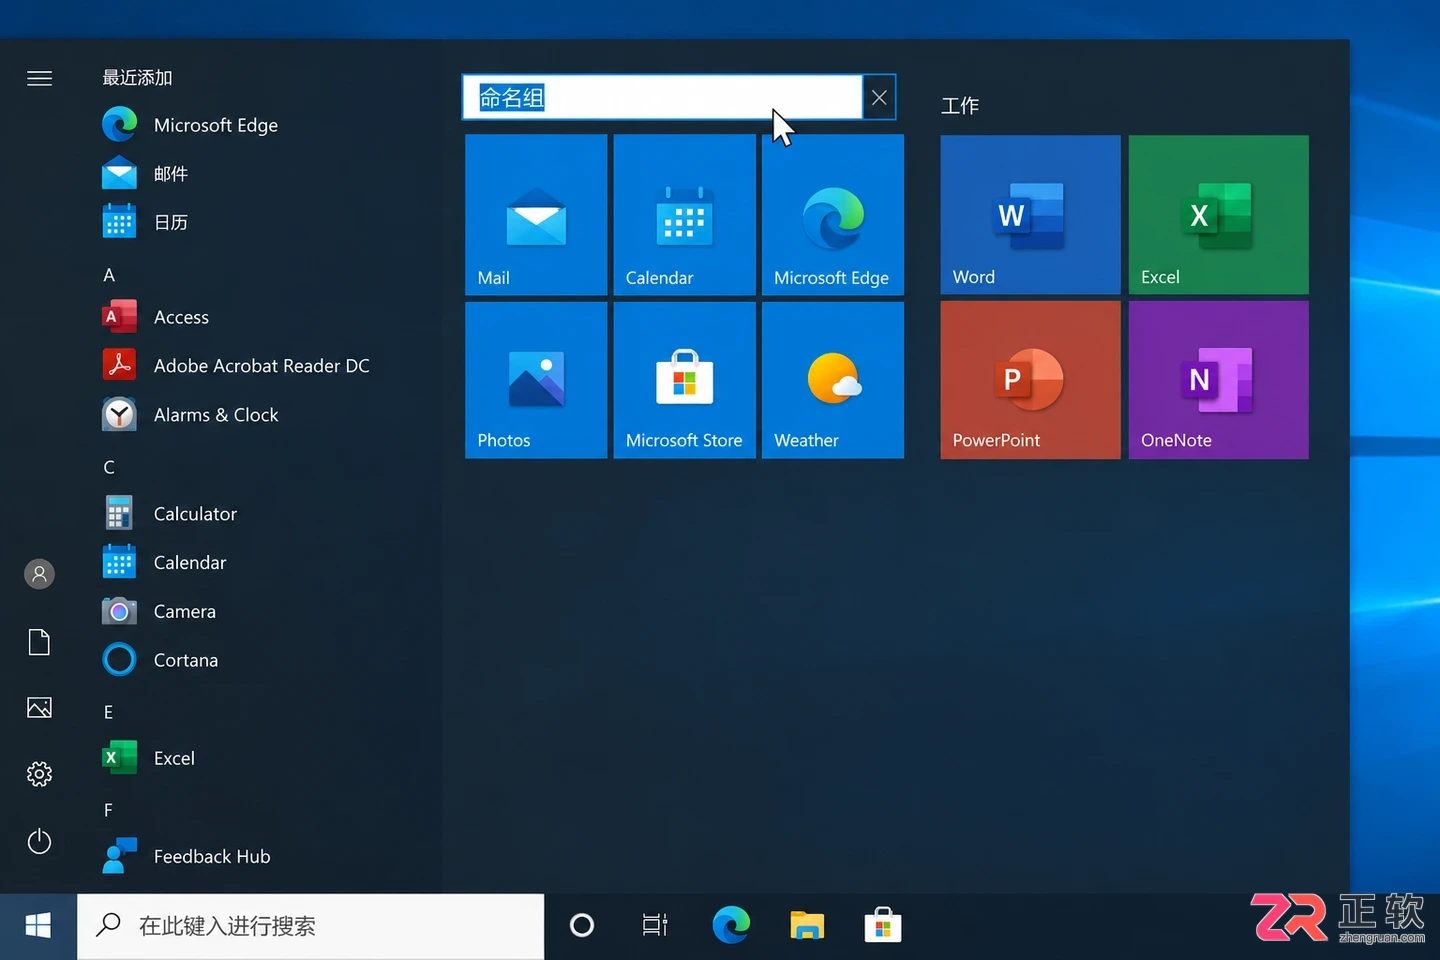Viewport: 1440px width, 960px height.
Task: Open Cortana circle on taskbar
Action: coord(582,926)
